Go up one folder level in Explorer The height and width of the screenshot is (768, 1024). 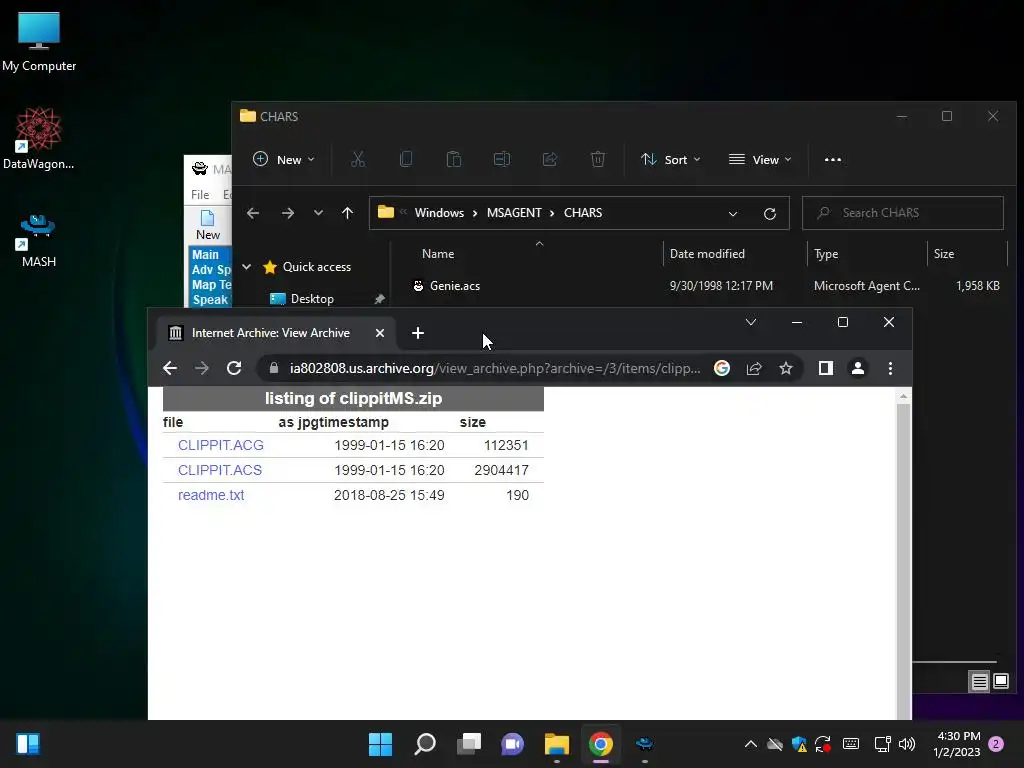347,213
